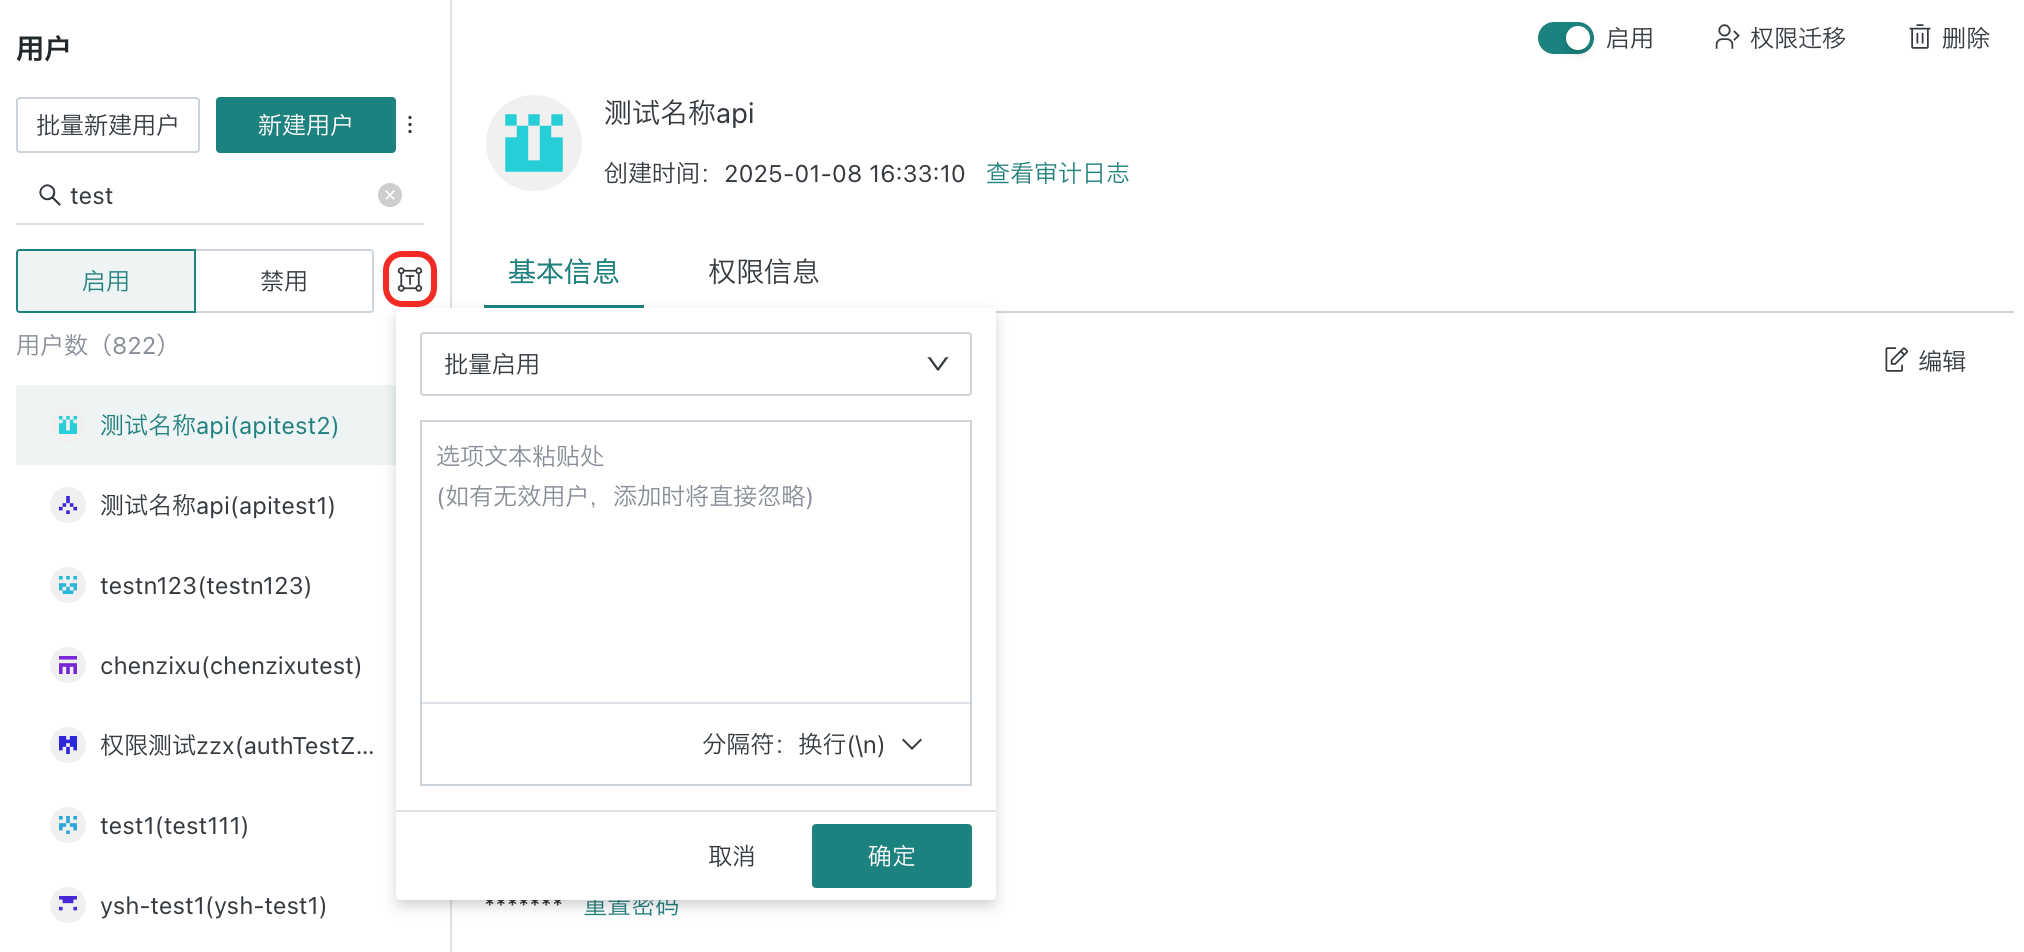Clear the test search text
Viewport: 2024px width, 952px height.
click(390, 195)
